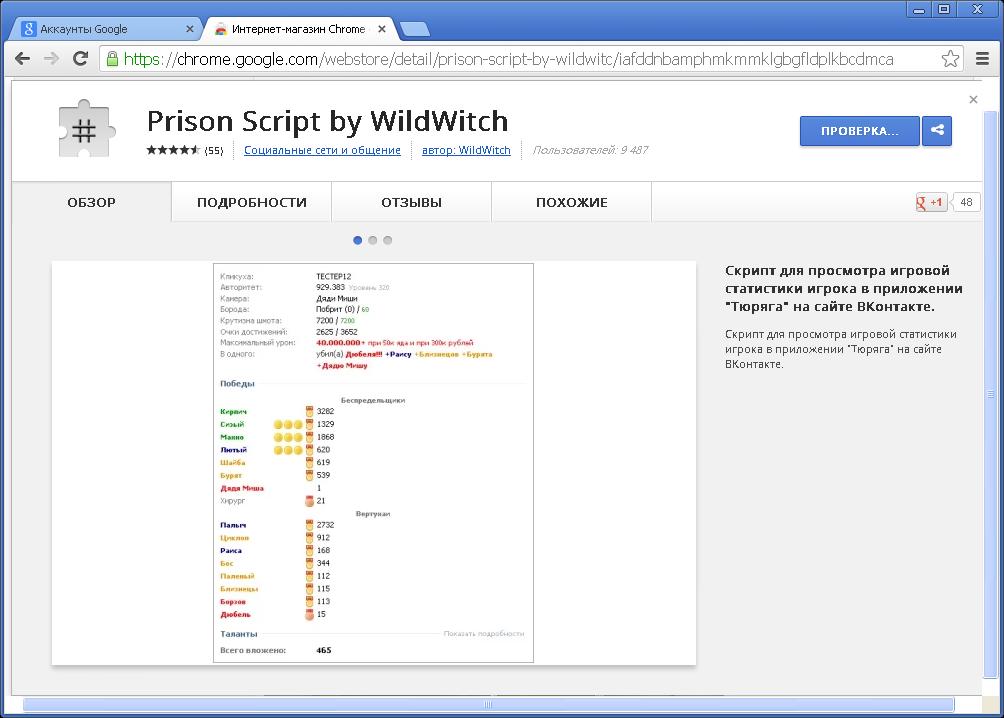The height and width of the screenshot is (718, 1004).
Task: Close the Интернет-магазин Chrome tab
Action: (382, 29)
